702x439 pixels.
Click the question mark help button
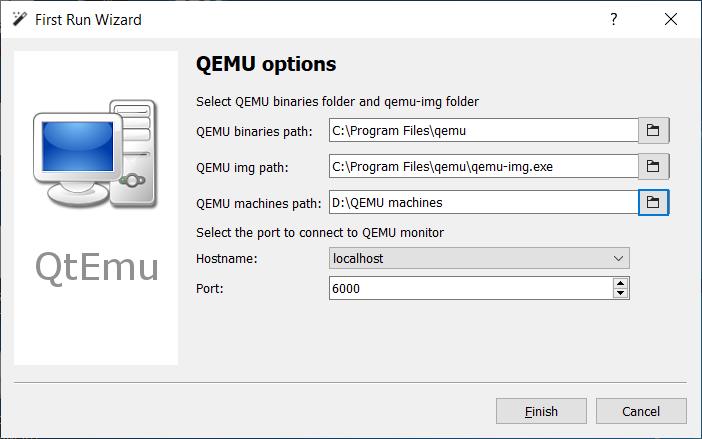(x=614, y=19)
